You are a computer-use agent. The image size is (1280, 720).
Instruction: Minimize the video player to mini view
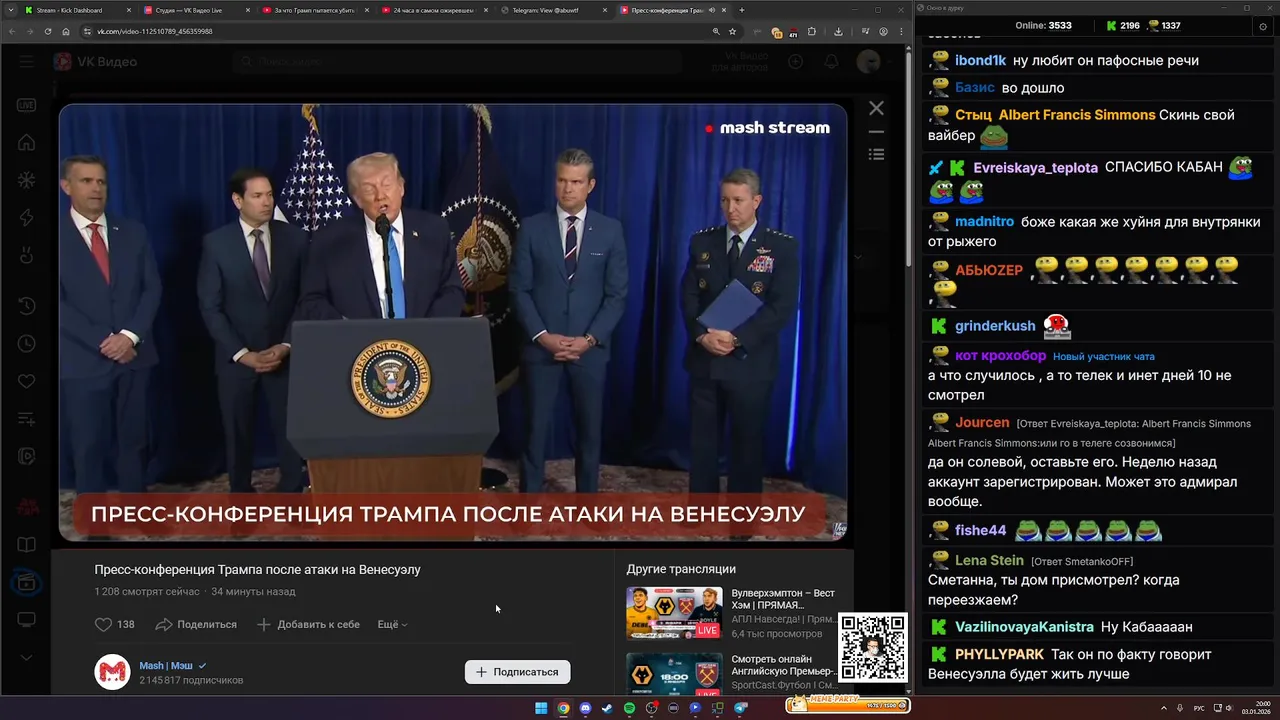tap(876, 132)
